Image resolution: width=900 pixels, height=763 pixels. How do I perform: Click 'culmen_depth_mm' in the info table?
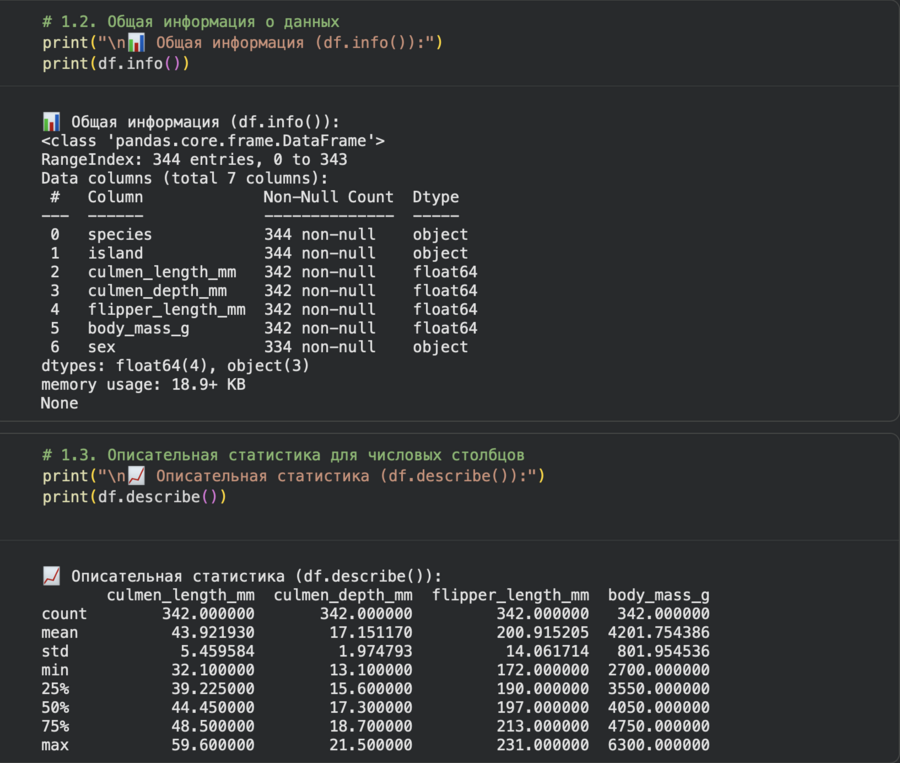point(157,291)
